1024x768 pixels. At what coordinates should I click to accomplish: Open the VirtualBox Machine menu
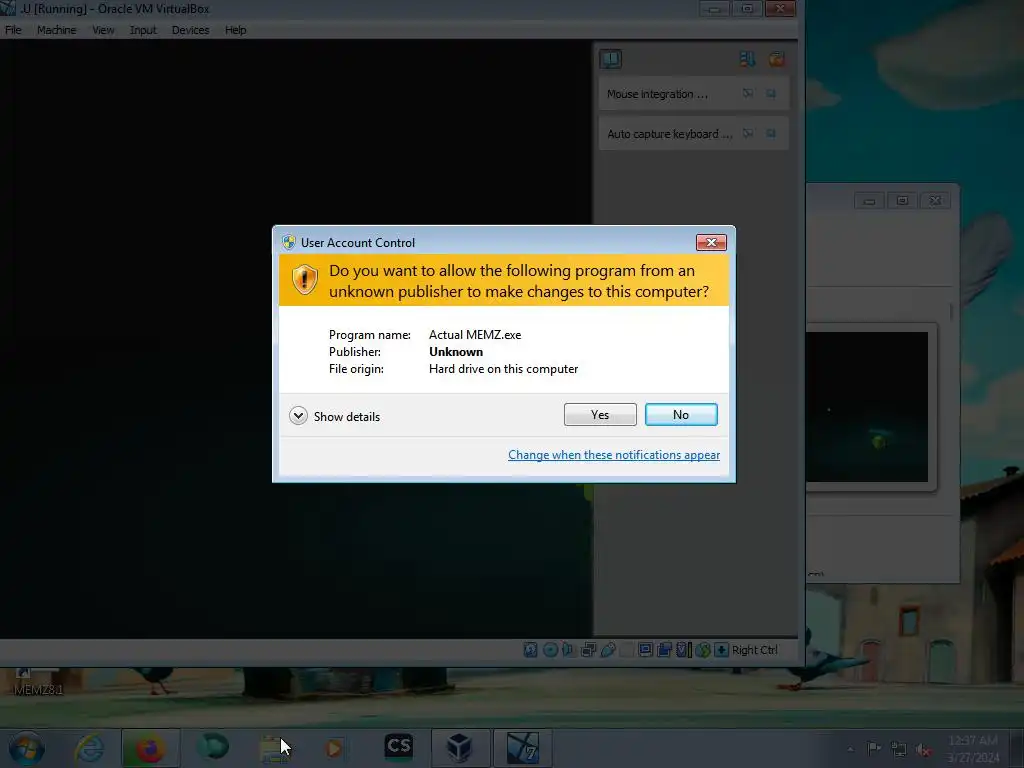pos(56,30)
